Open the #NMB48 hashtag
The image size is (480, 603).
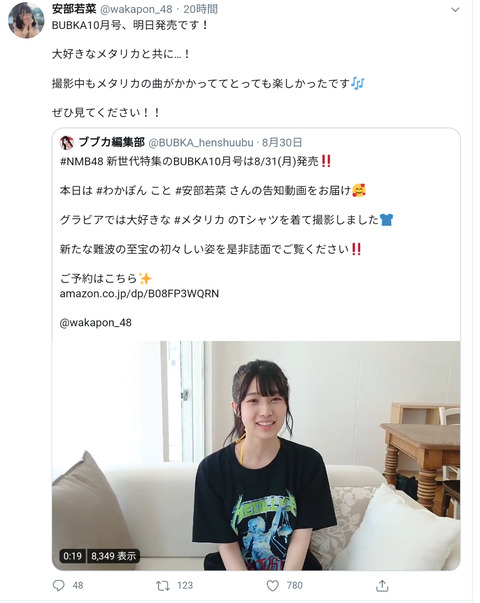[82, 161]
